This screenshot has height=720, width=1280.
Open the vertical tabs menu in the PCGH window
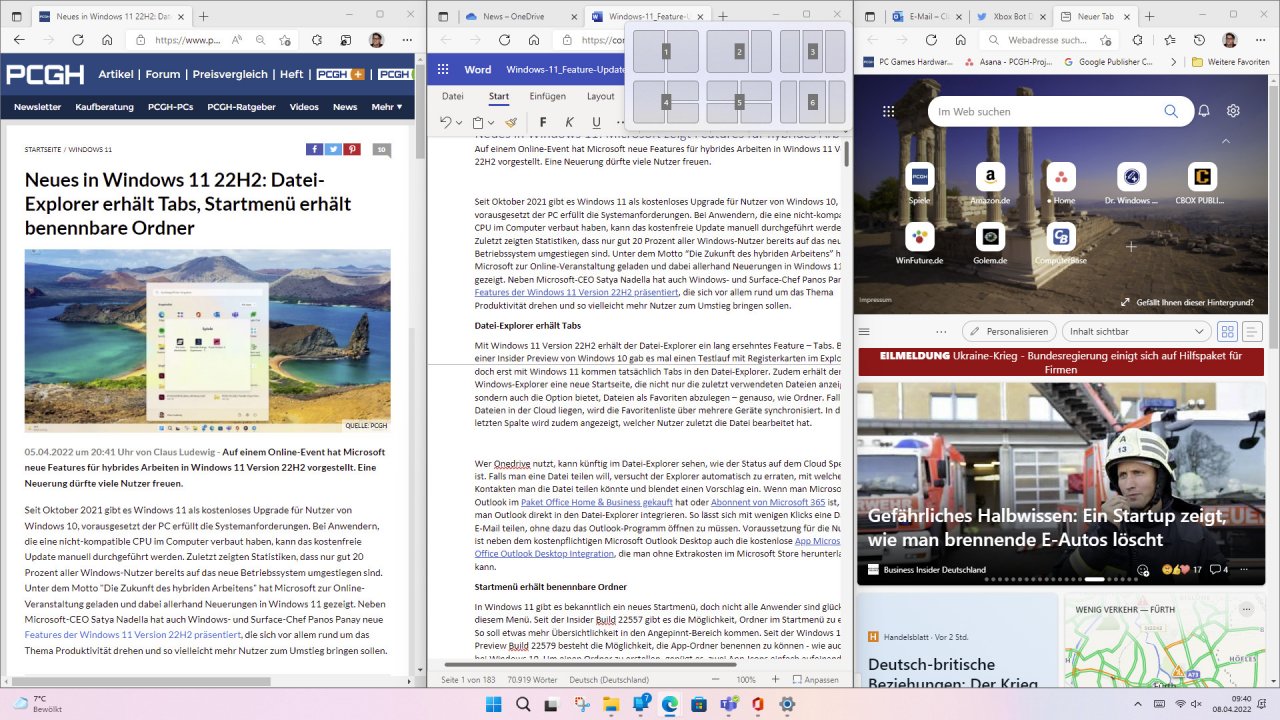[x=17, y=16]
